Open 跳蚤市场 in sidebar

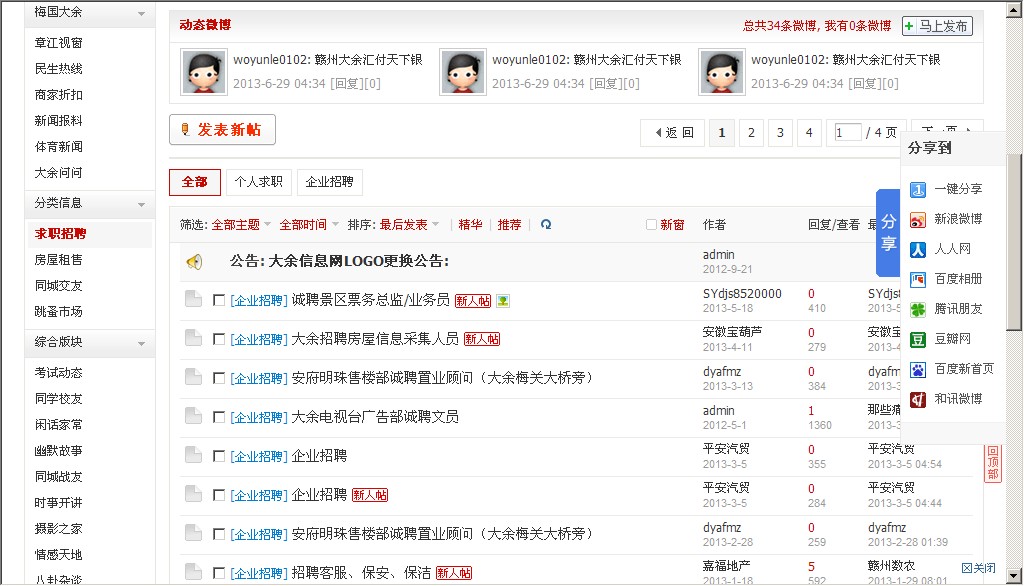pyautogui.click(x=59, y=312)
